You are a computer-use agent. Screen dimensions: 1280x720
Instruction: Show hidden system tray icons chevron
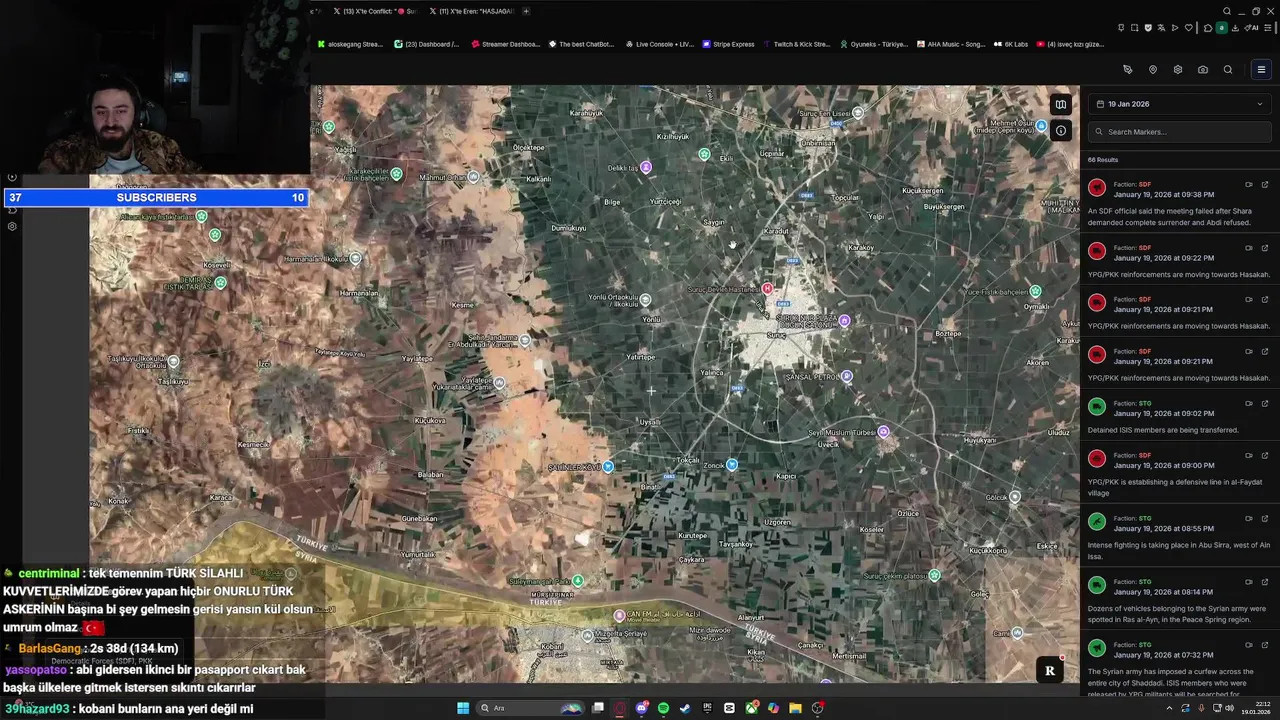pyautogui.click(x=1169, y=708)
